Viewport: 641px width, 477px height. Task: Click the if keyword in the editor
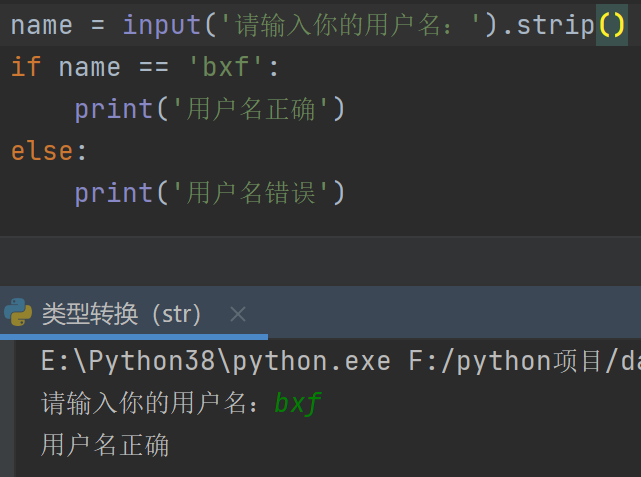point(26,67)
